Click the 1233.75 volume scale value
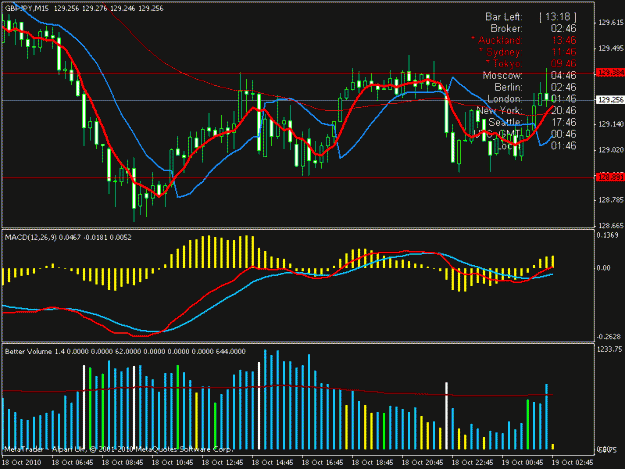This screenshot has height=469, width=625. pos(609,349)
